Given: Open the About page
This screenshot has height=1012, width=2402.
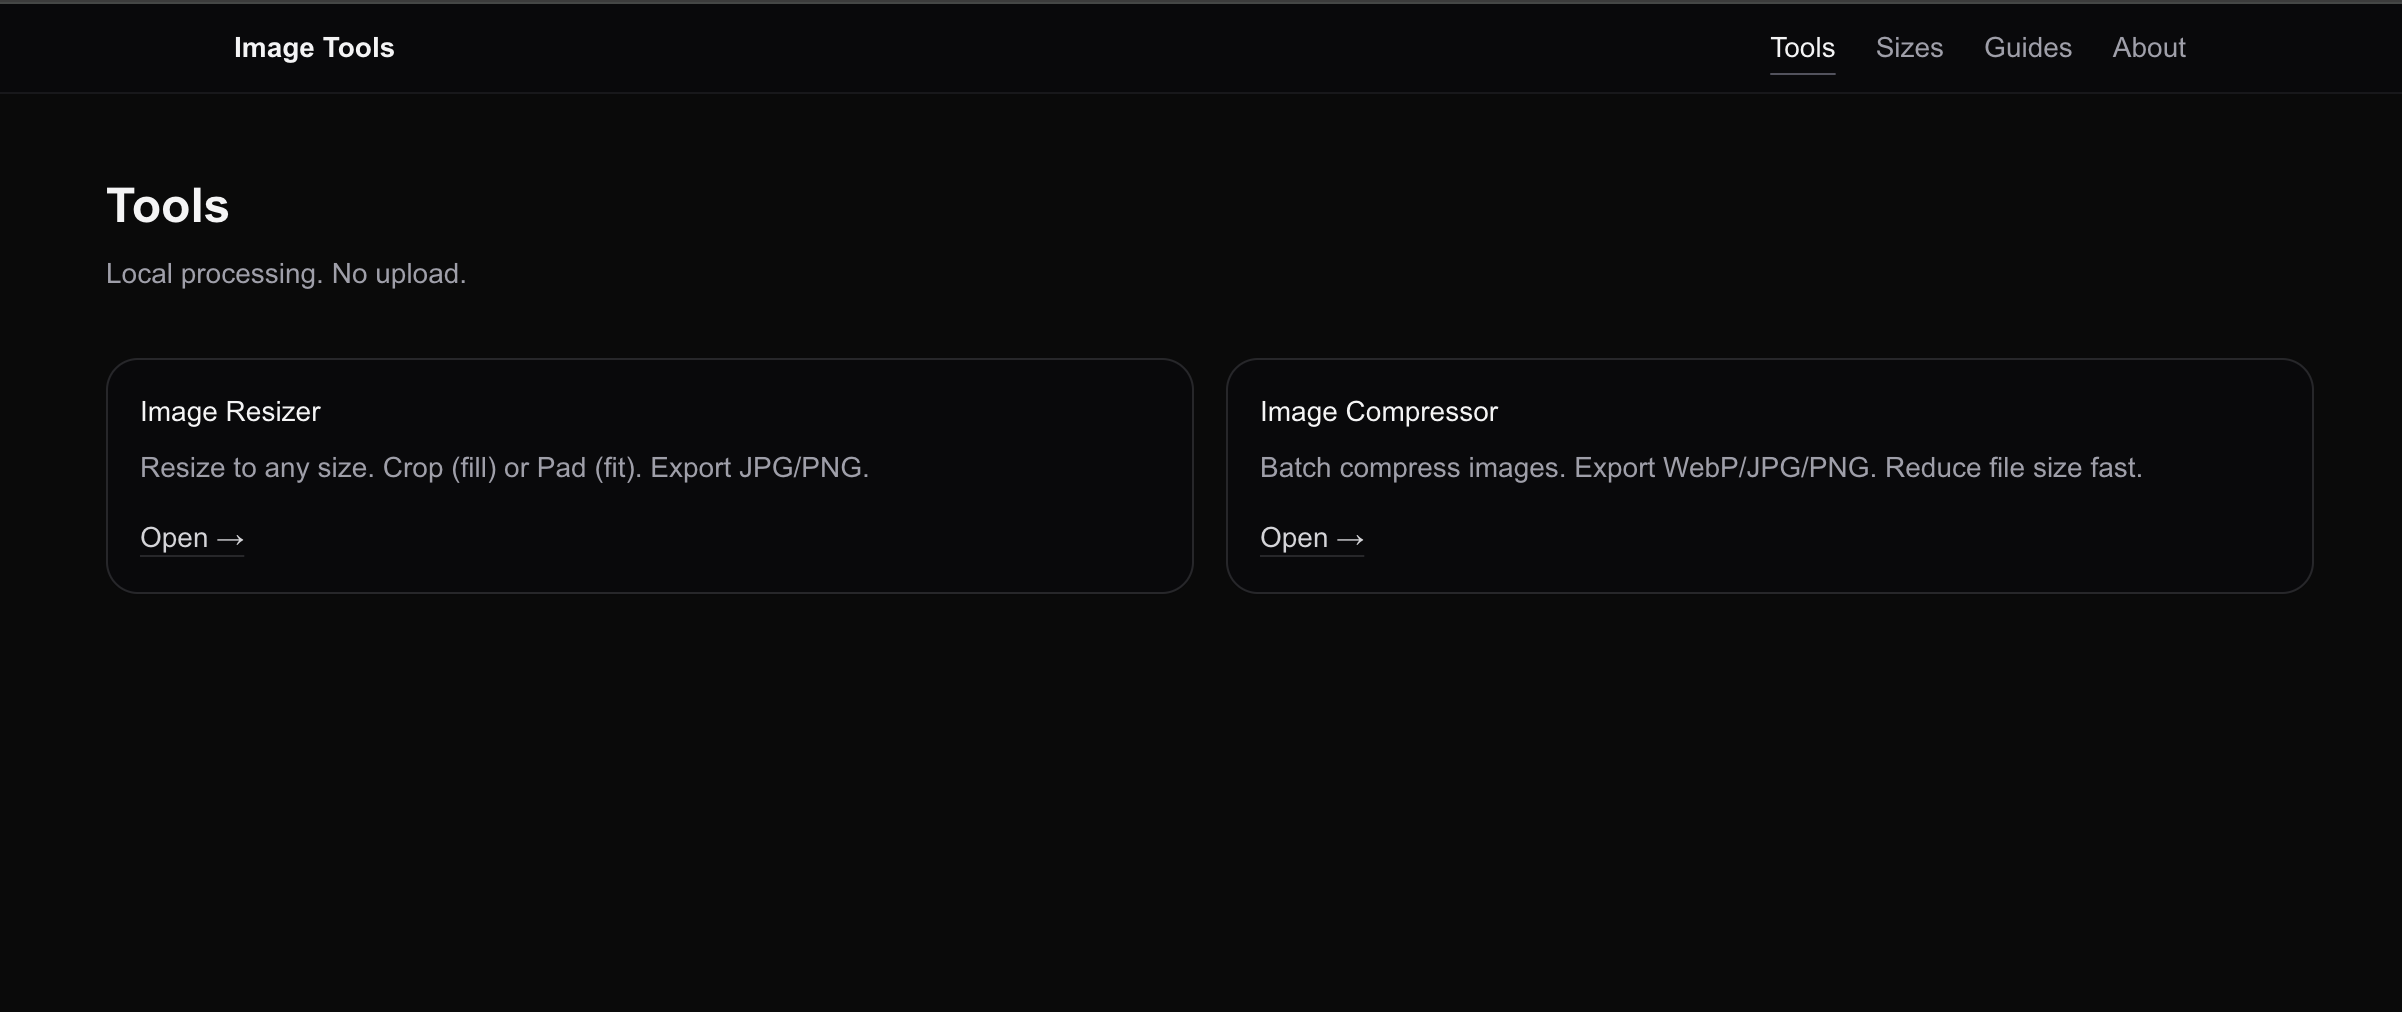Looking at the screenshot, I should (x=2148, y=47).
